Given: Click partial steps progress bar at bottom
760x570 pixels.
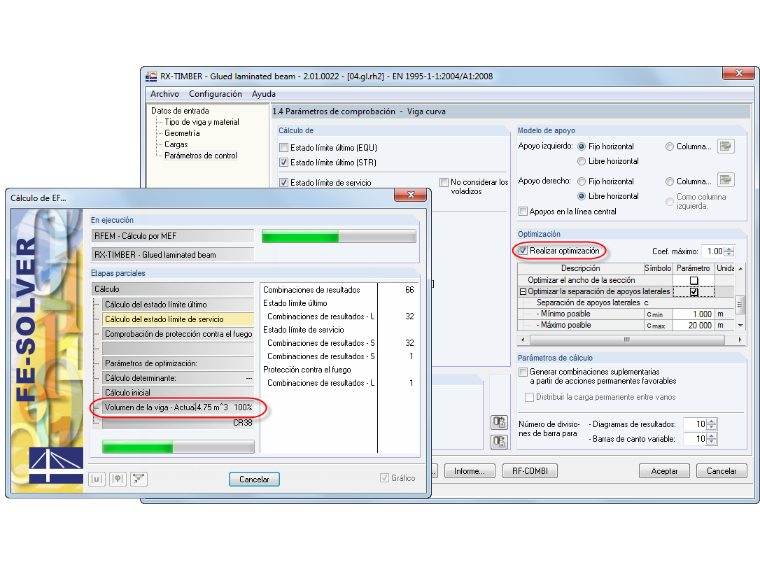Looking at the screenshot, I should [178, 446].
